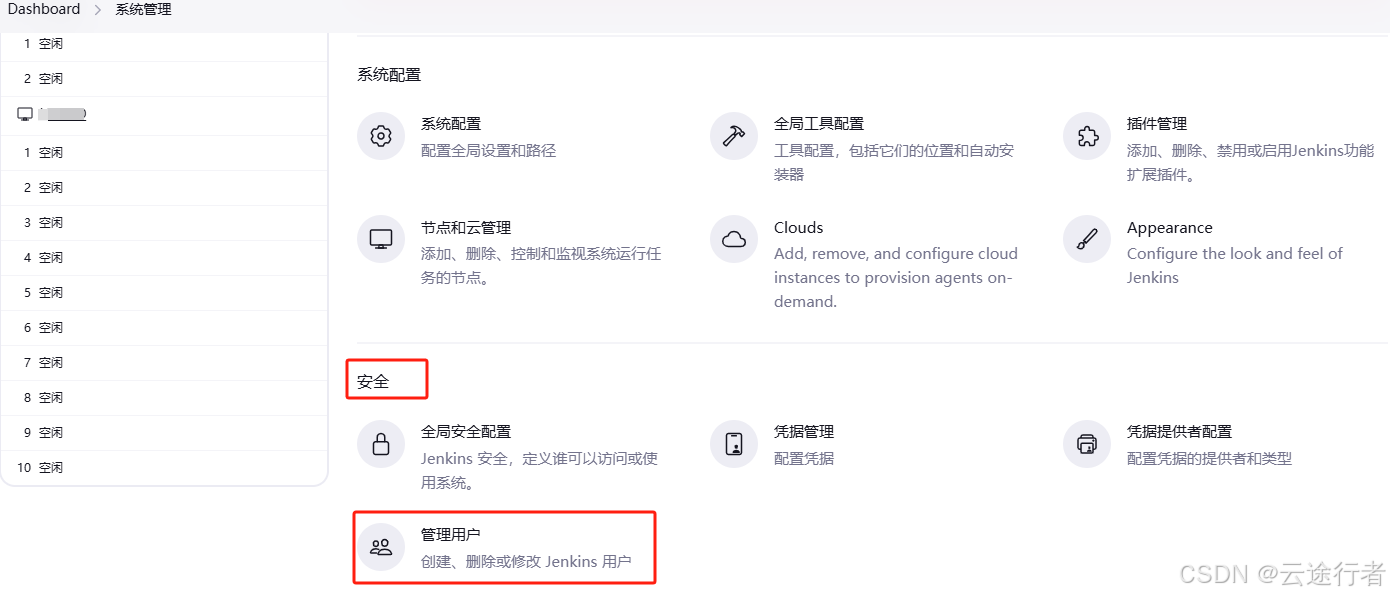This screenshot has height=597, width=1390.
Task: Open the 系统配置 item link
Action: [451, 124]
